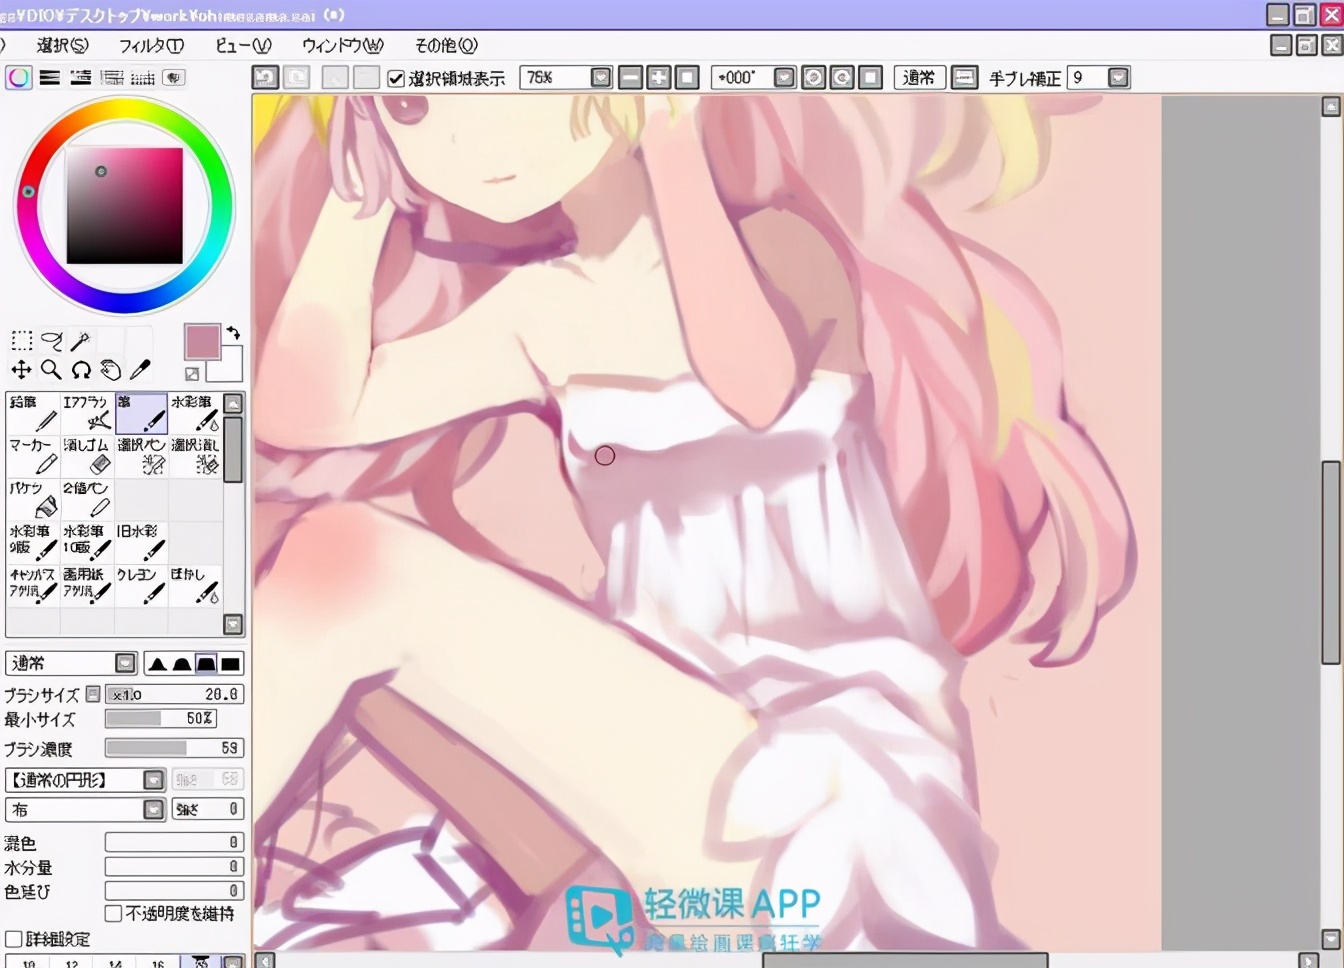This screenshot has width=1344, height=968.
Task: Toggle straight line drawing mode button
Action: pos(964,78)
